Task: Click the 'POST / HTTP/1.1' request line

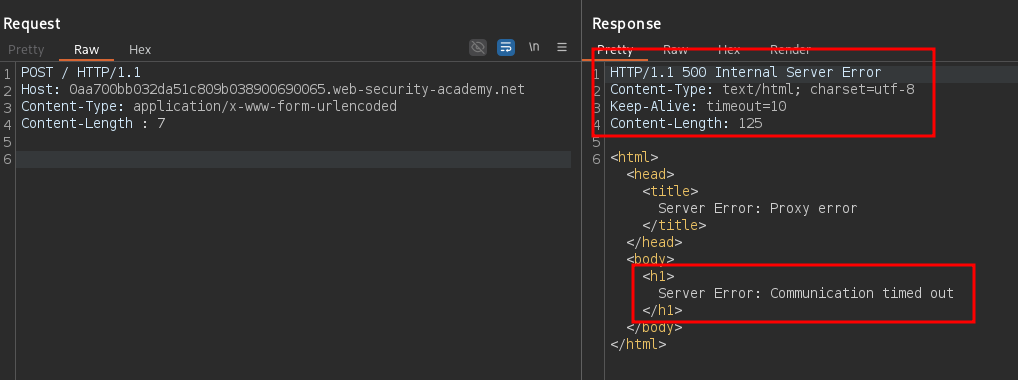Action: click(81, 72)
